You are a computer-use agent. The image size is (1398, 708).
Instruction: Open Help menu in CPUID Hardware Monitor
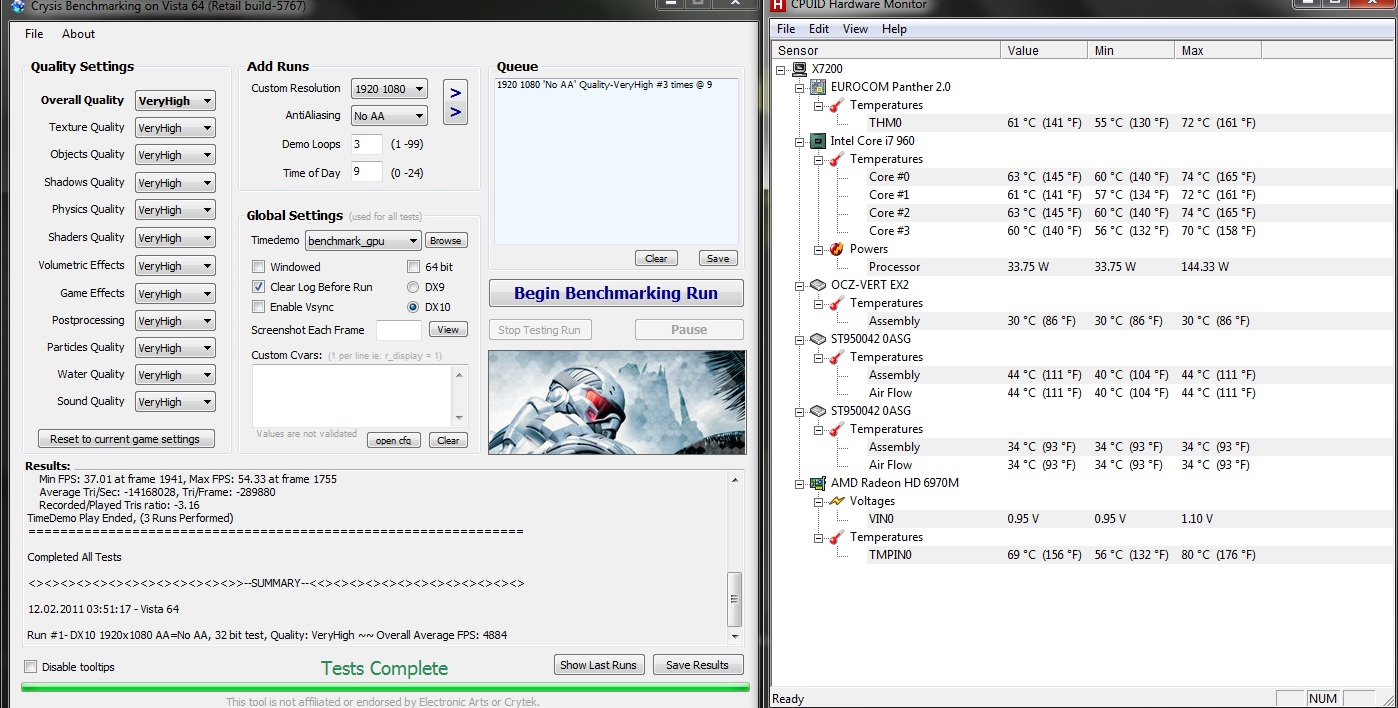[x=894, y=29]
